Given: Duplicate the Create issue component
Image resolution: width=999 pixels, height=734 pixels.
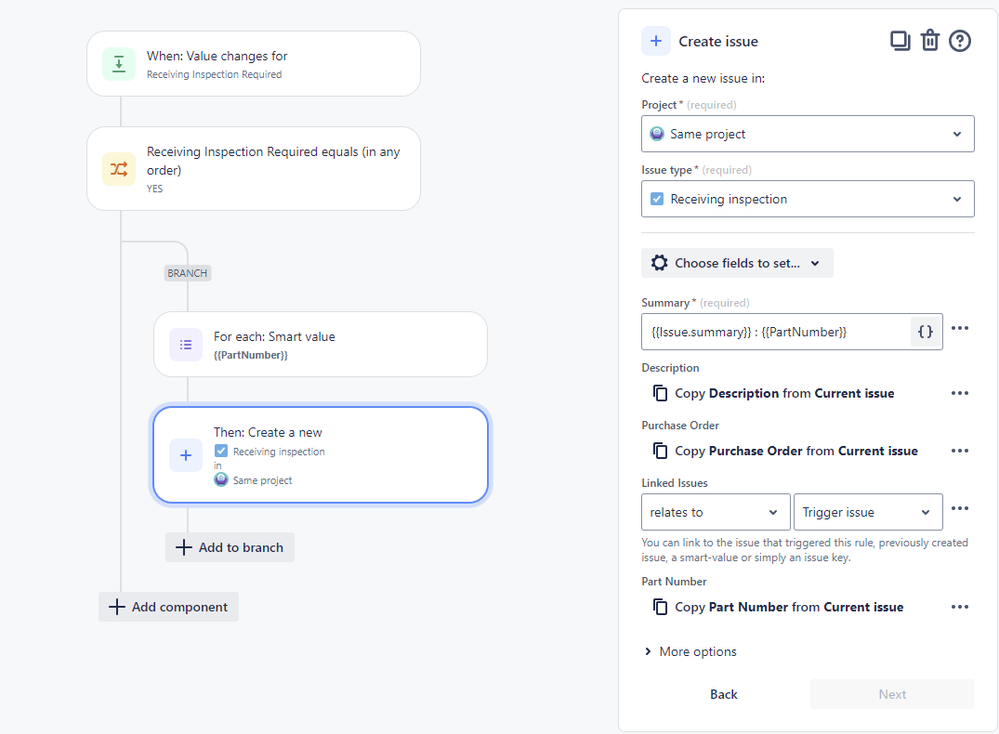Looking at the screenshot, I should pyautogui.click(x=900, y=41).
